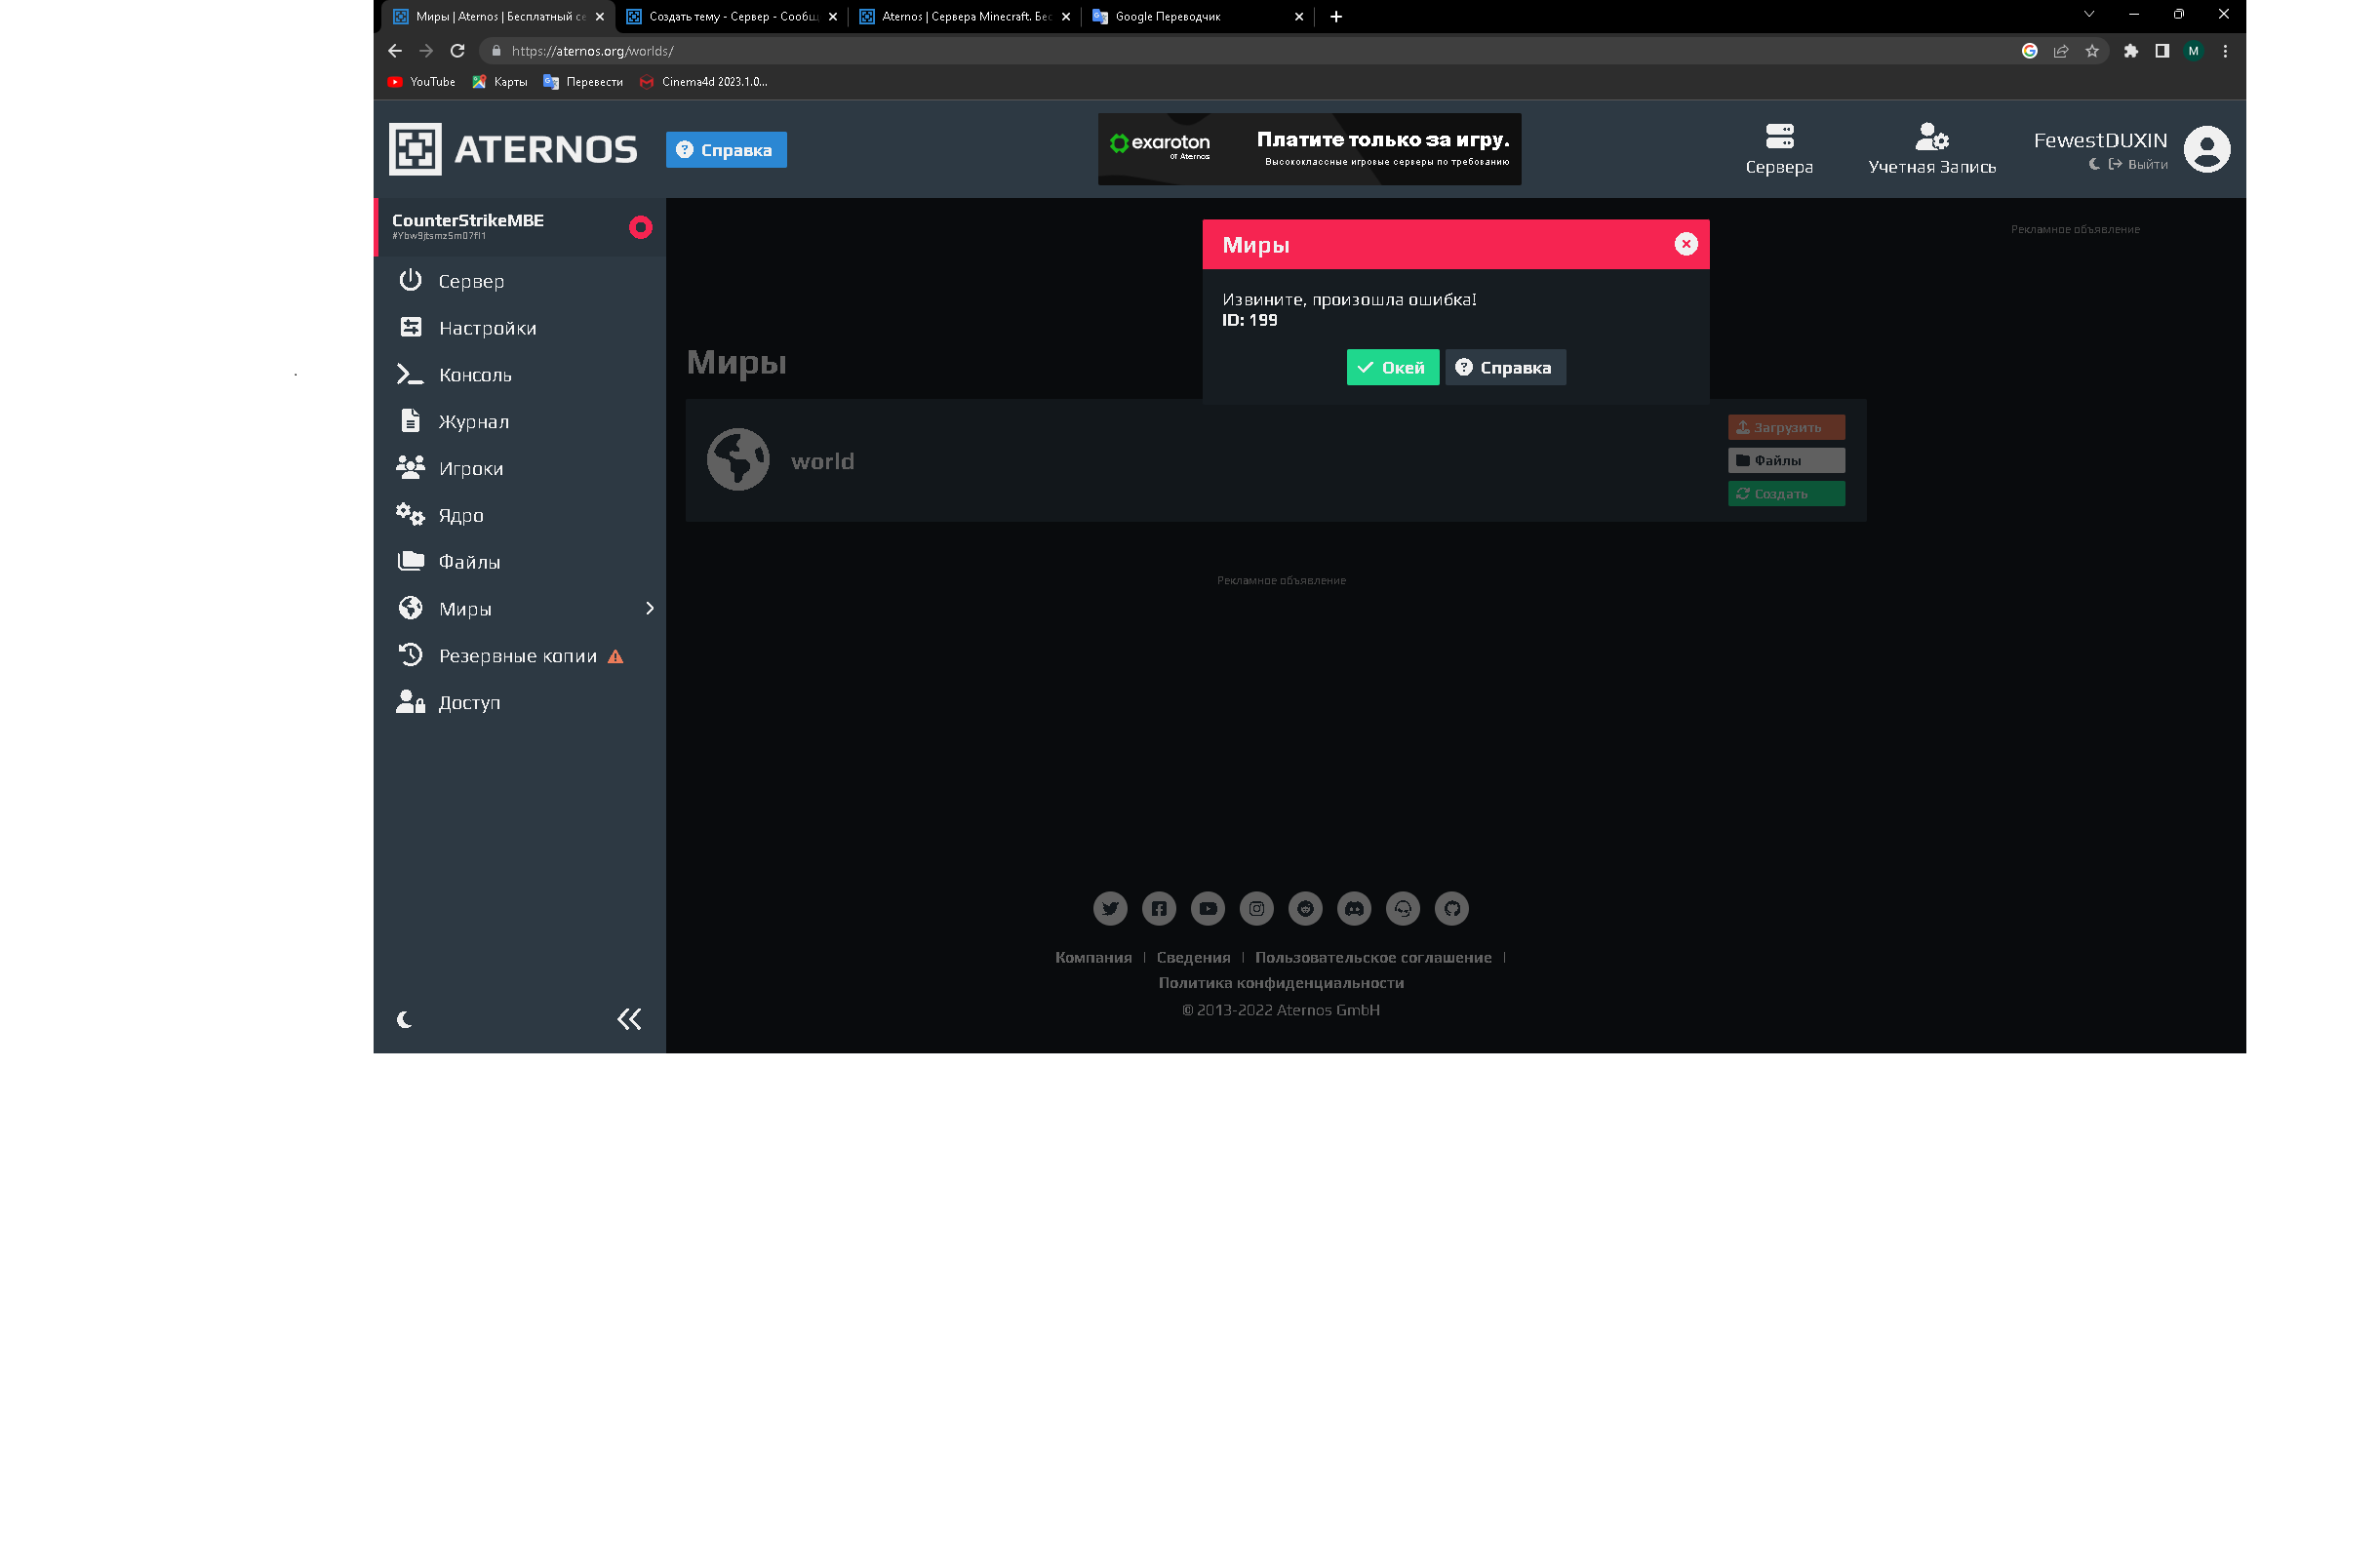Click blue Справка help button in header

click(x=726, y=150)
